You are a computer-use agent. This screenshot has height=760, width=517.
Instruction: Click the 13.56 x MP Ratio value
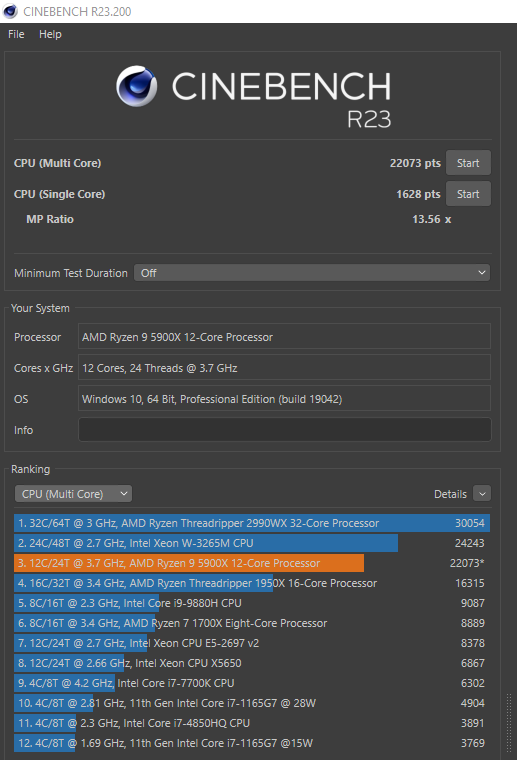432,219
